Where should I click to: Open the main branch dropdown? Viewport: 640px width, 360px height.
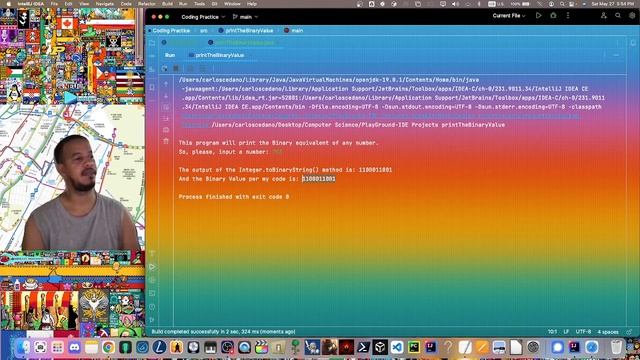tap(245, 17)
